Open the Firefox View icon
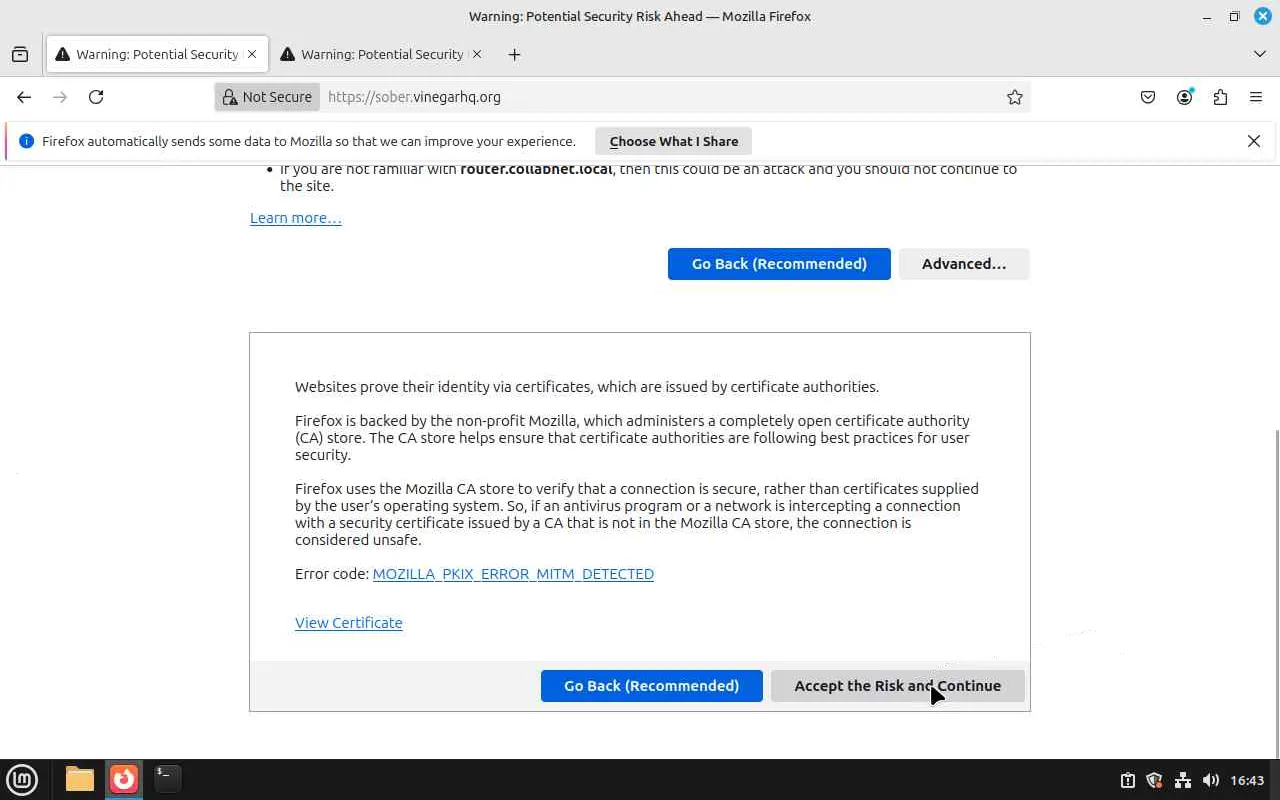 pos(20,54)
